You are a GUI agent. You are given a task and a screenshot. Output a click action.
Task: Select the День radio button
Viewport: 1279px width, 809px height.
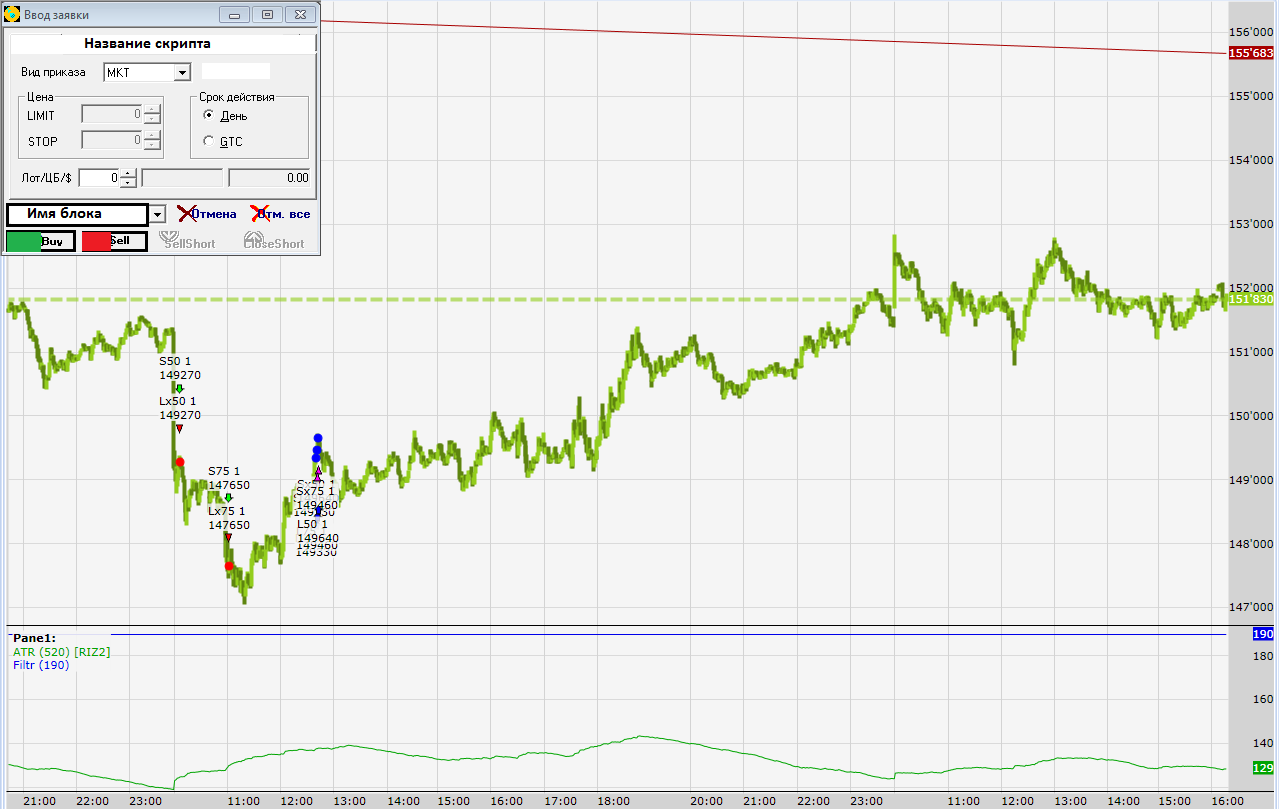click(x=208, y=116)
